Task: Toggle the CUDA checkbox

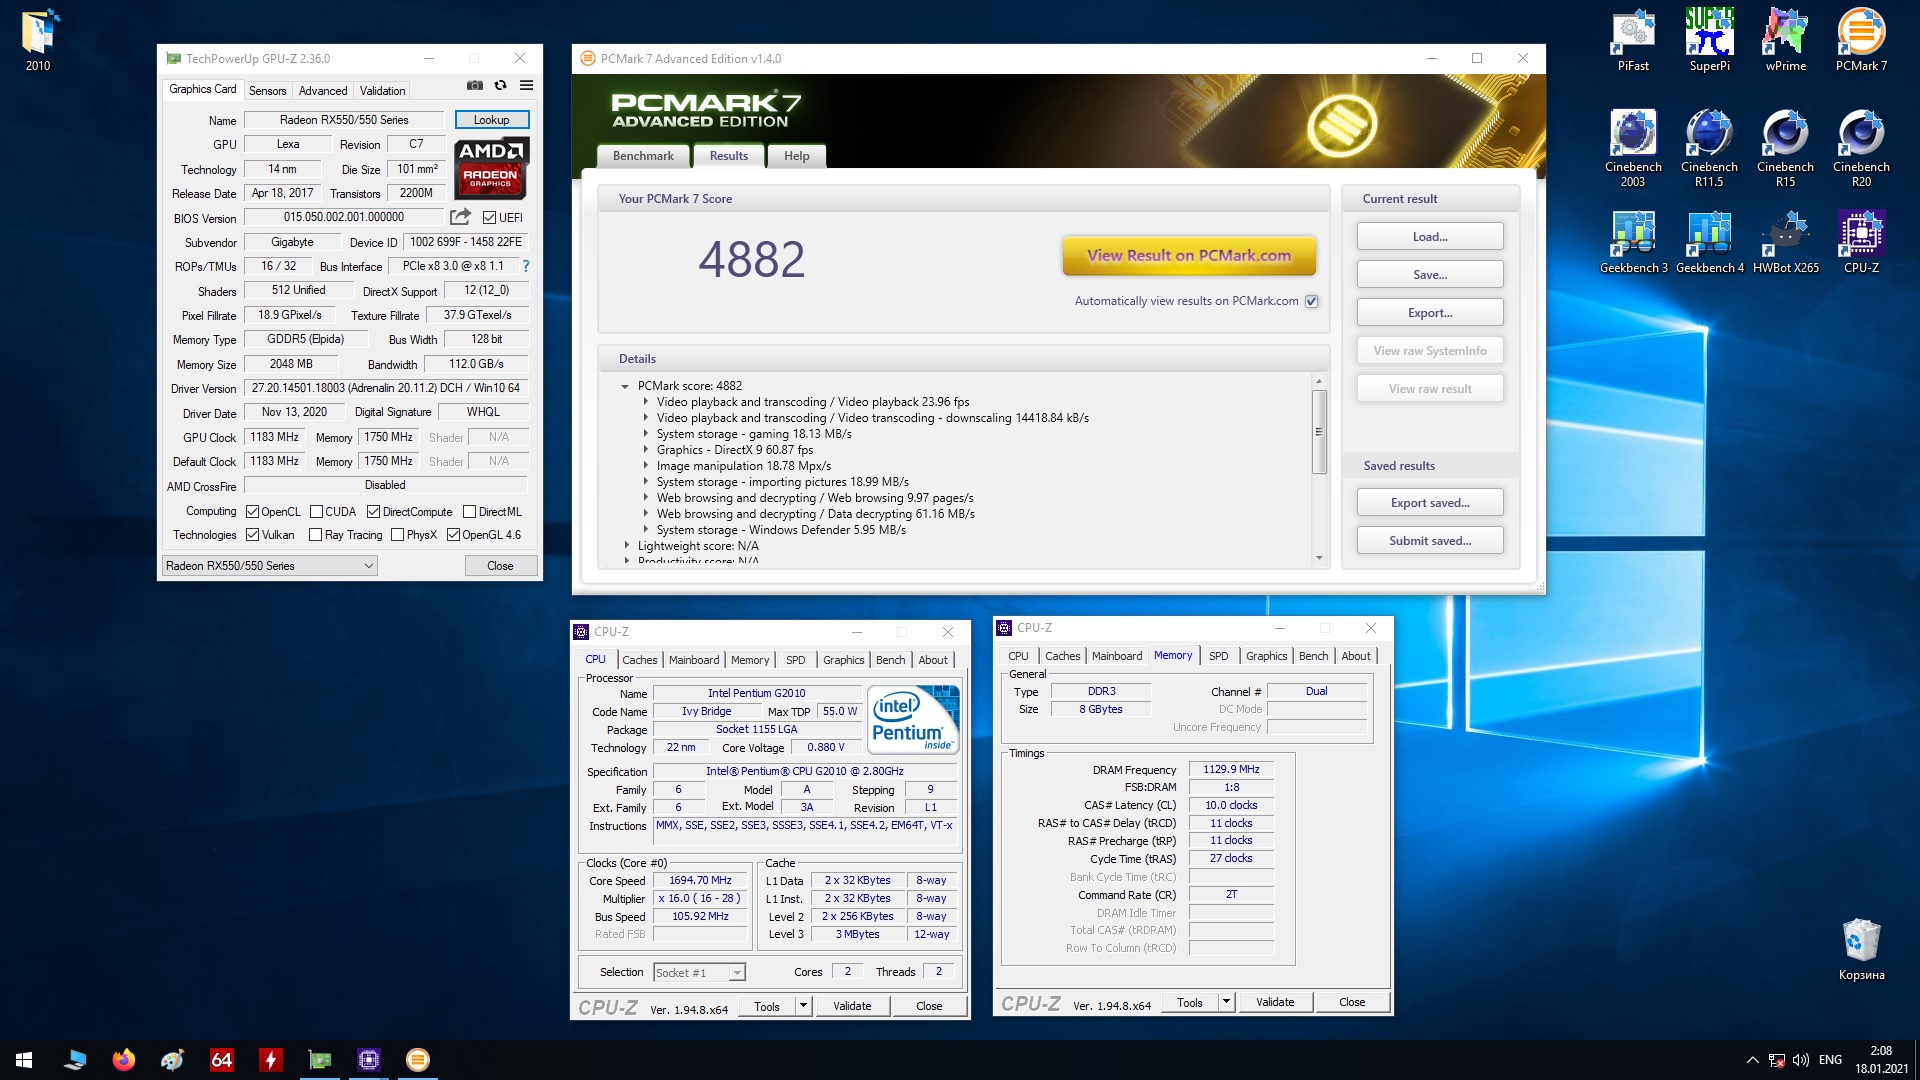Action: 316,511
